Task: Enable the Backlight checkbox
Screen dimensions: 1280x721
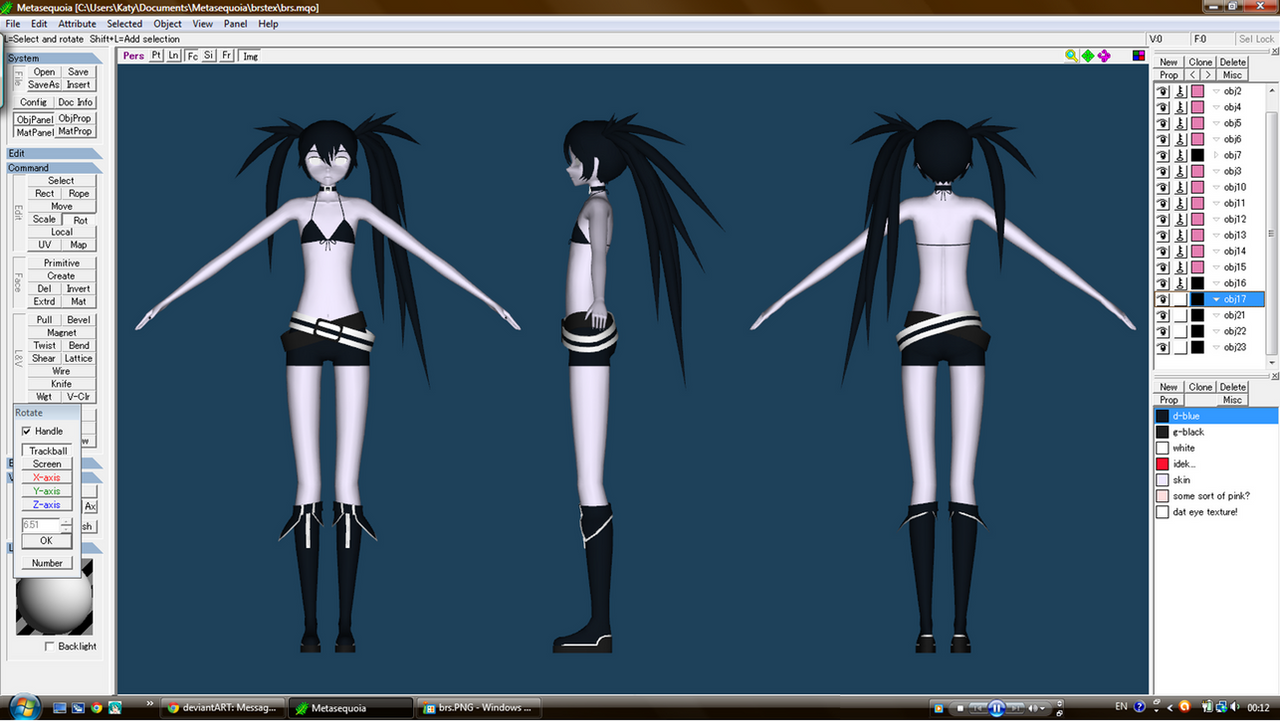Action: (50, 647)
